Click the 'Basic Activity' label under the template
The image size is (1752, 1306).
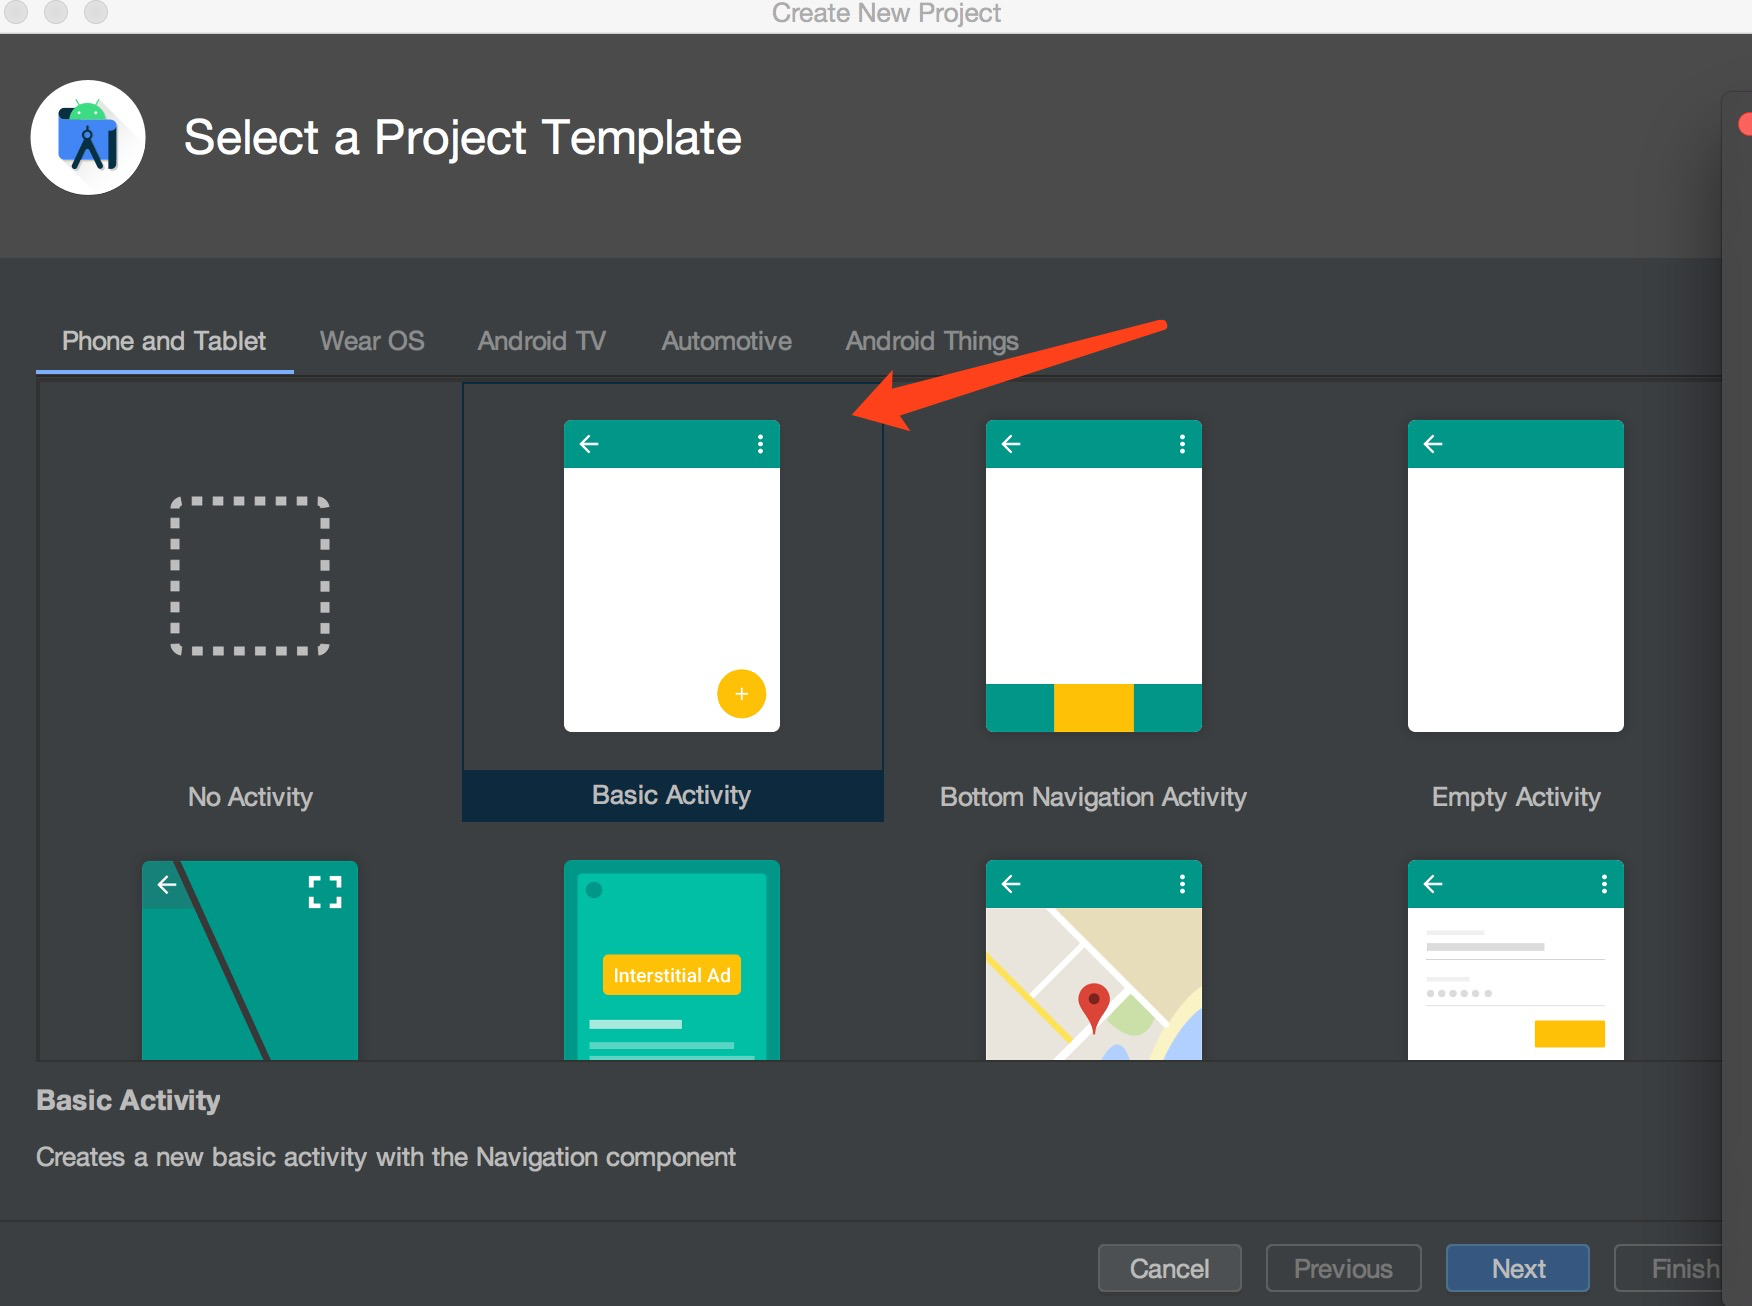click(671, 795)
